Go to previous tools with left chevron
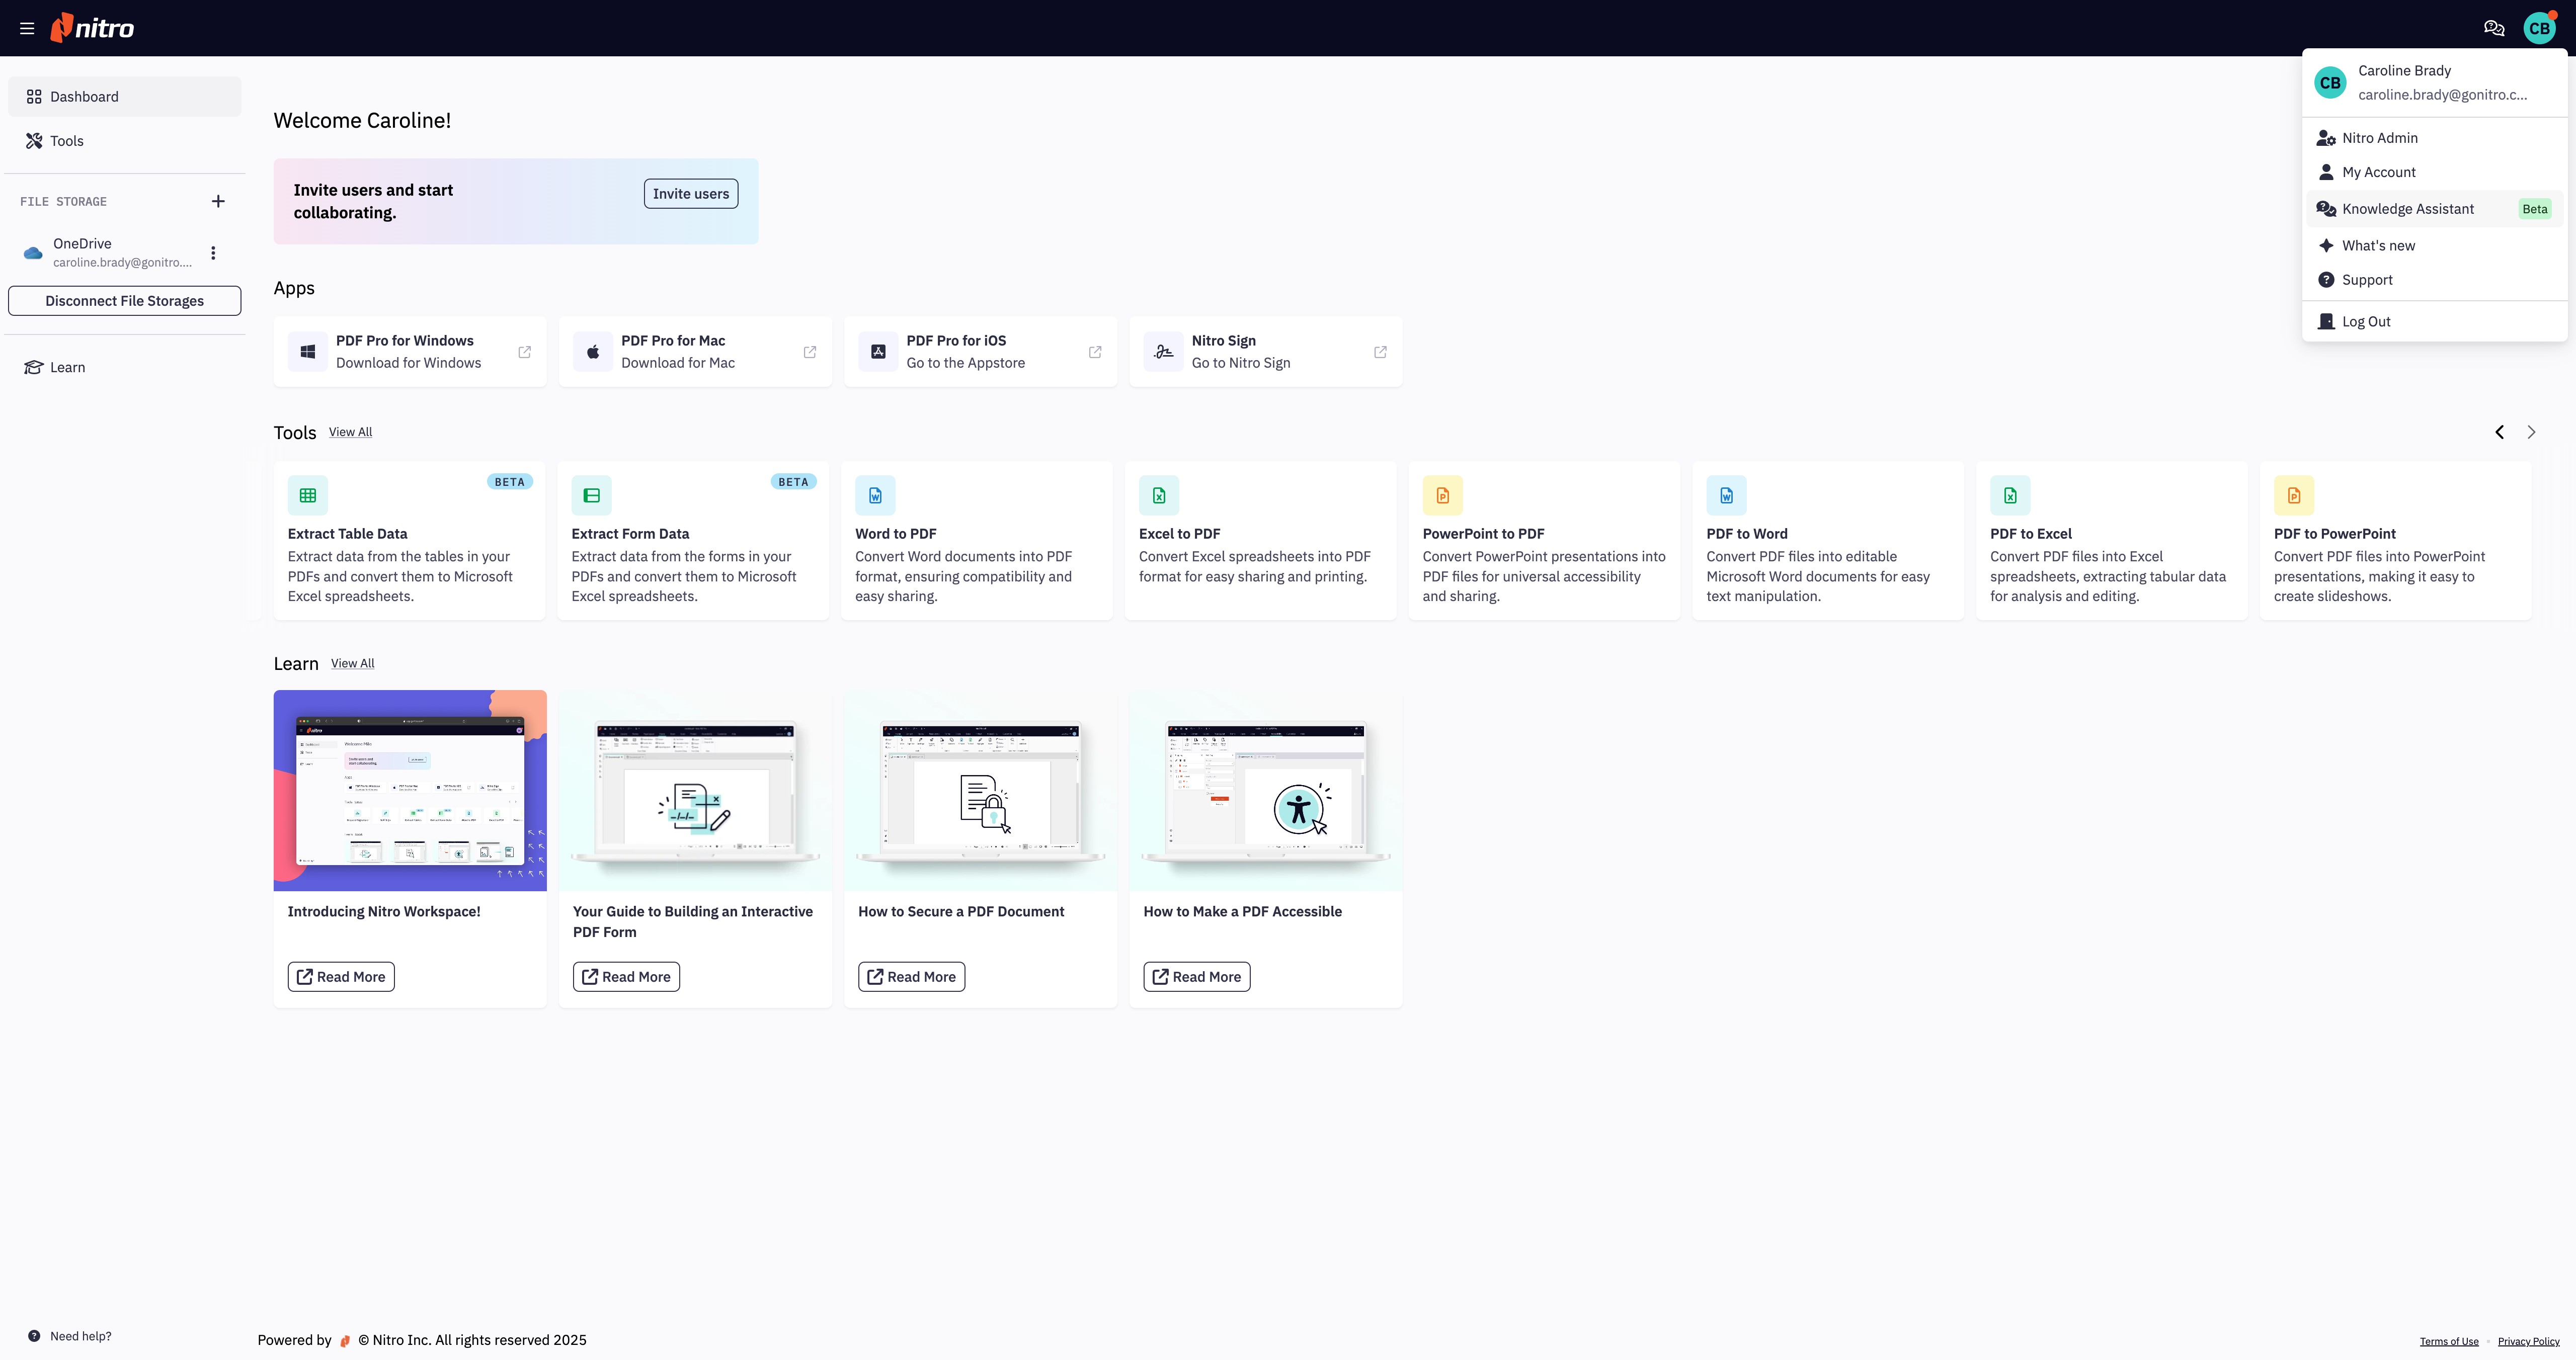2576x1360 pixels. pos(2499,432)
